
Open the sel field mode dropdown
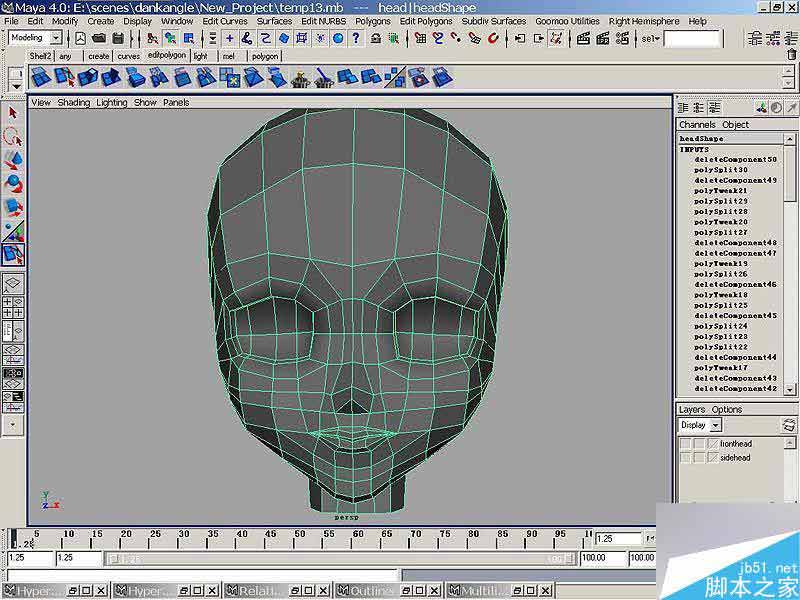650,38
